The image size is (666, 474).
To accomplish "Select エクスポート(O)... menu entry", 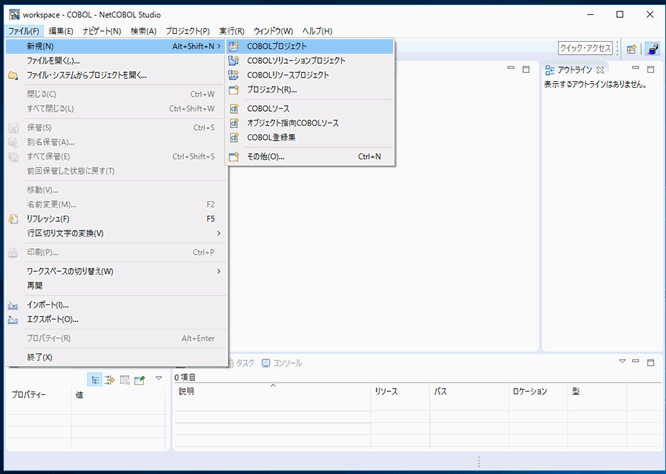I will click(116, 319).
